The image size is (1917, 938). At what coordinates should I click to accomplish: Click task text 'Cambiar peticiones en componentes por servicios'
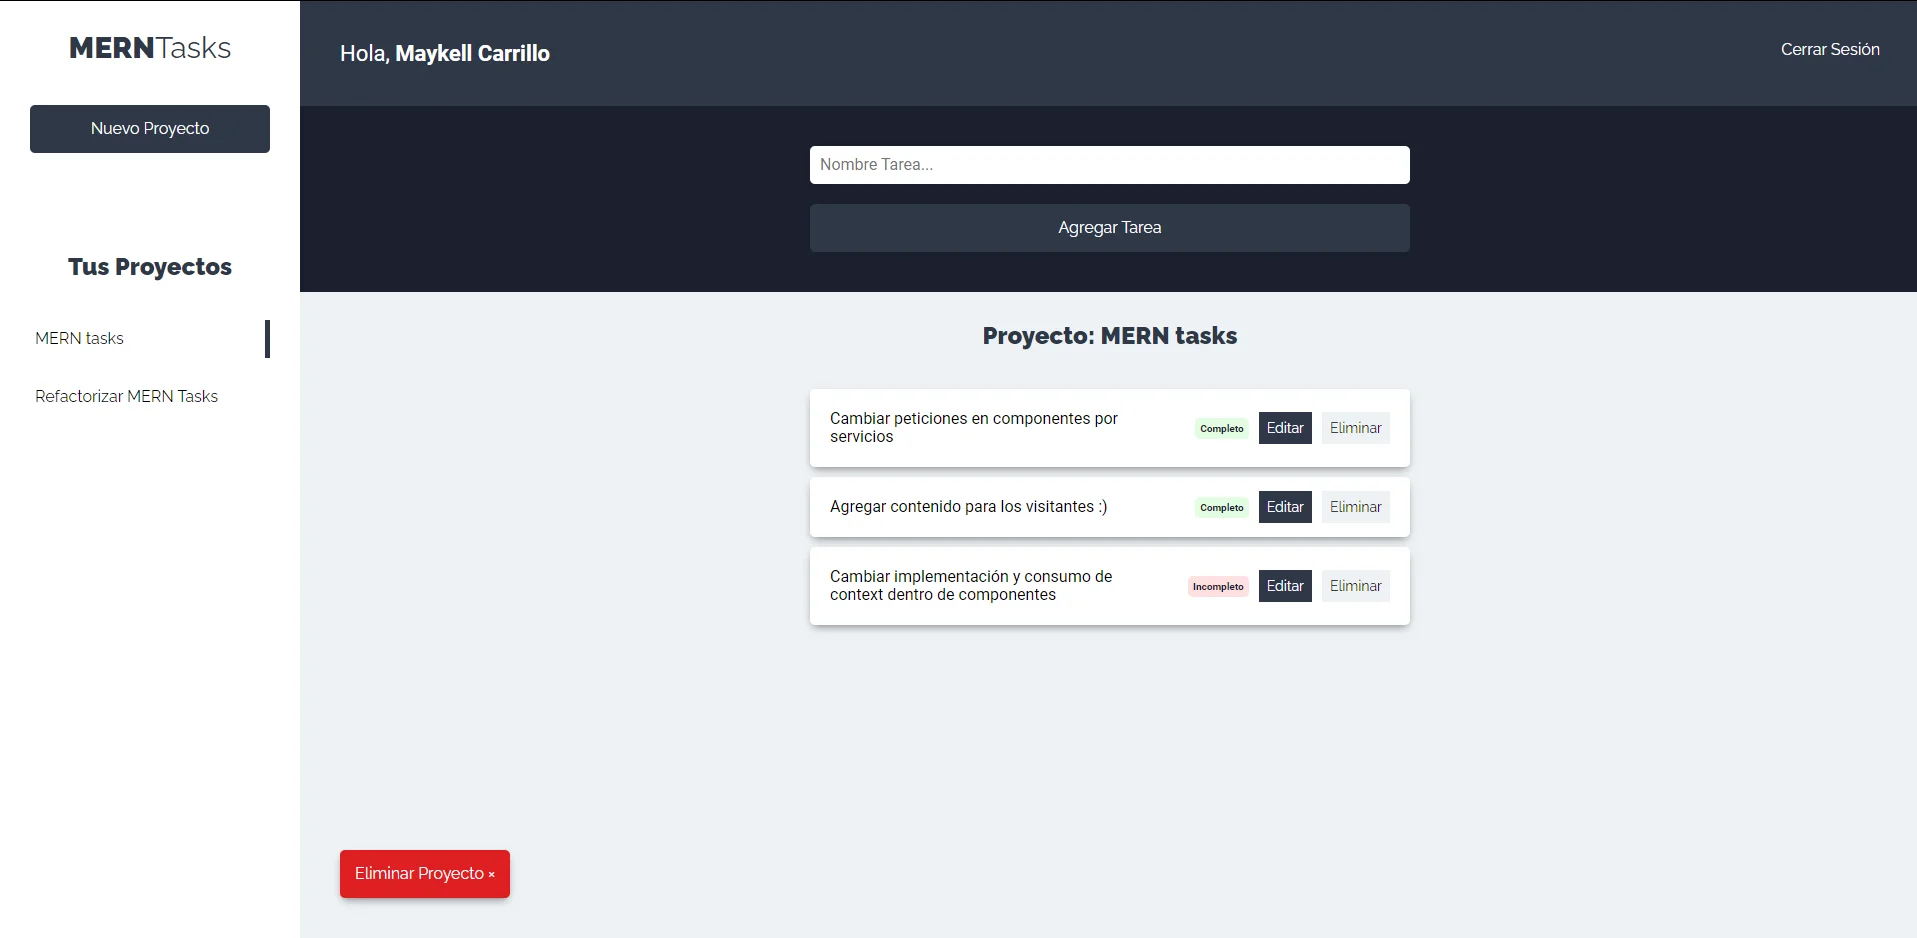(974, 428)
